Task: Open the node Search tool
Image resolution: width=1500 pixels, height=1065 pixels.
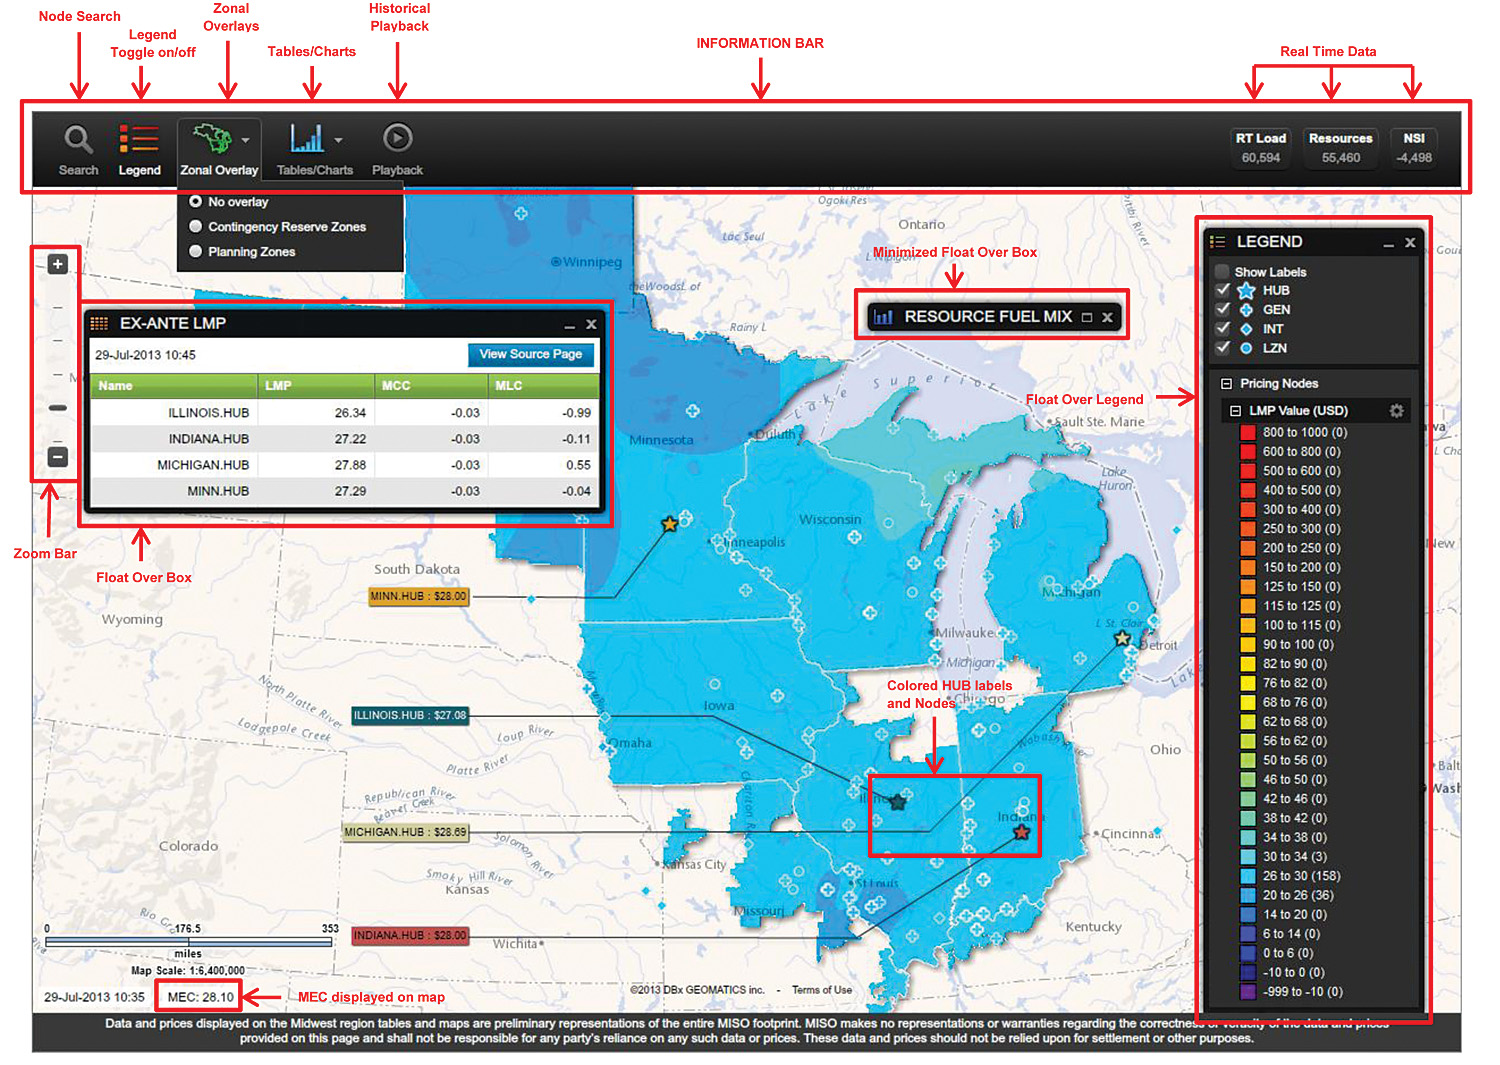Action: [x=78, y=139]
